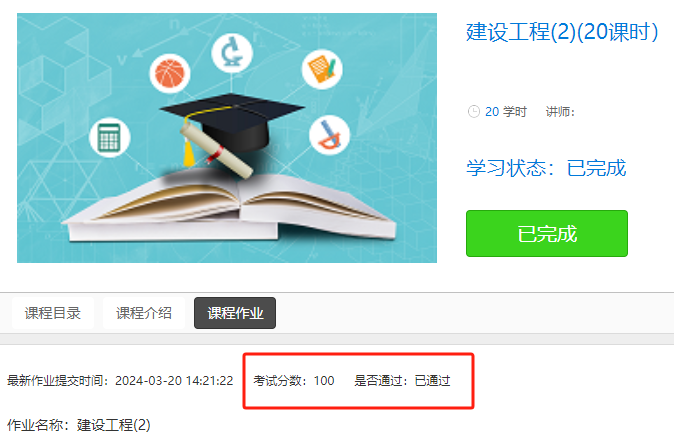Click the 考试分数: 100 score text
674x443 pixels.
pos(294,381)
